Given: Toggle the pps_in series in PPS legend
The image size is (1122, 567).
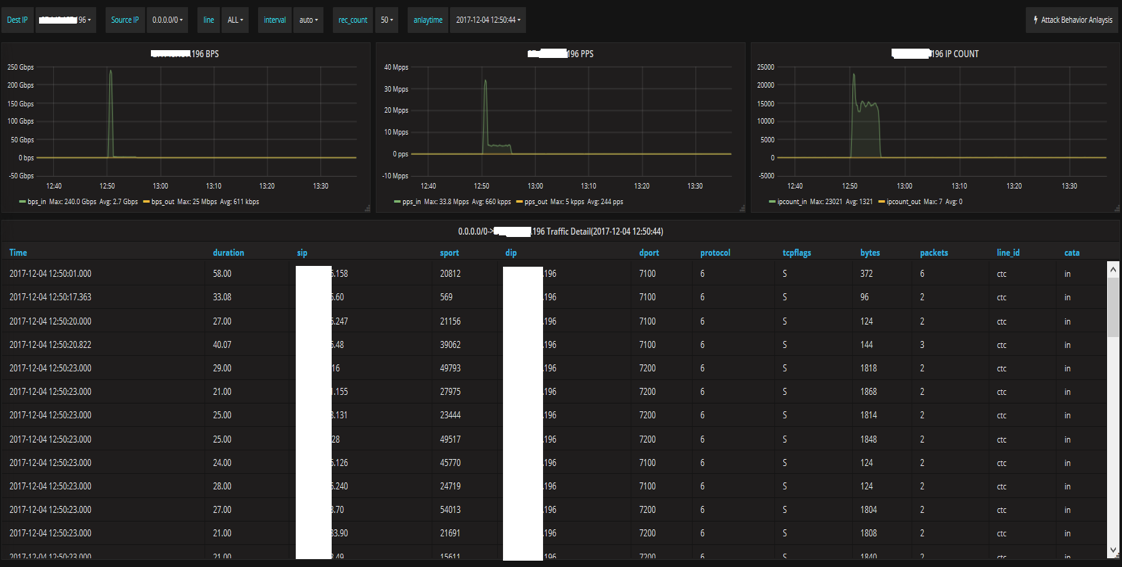Looking at the screenshot, I should (x=414, y=202).
